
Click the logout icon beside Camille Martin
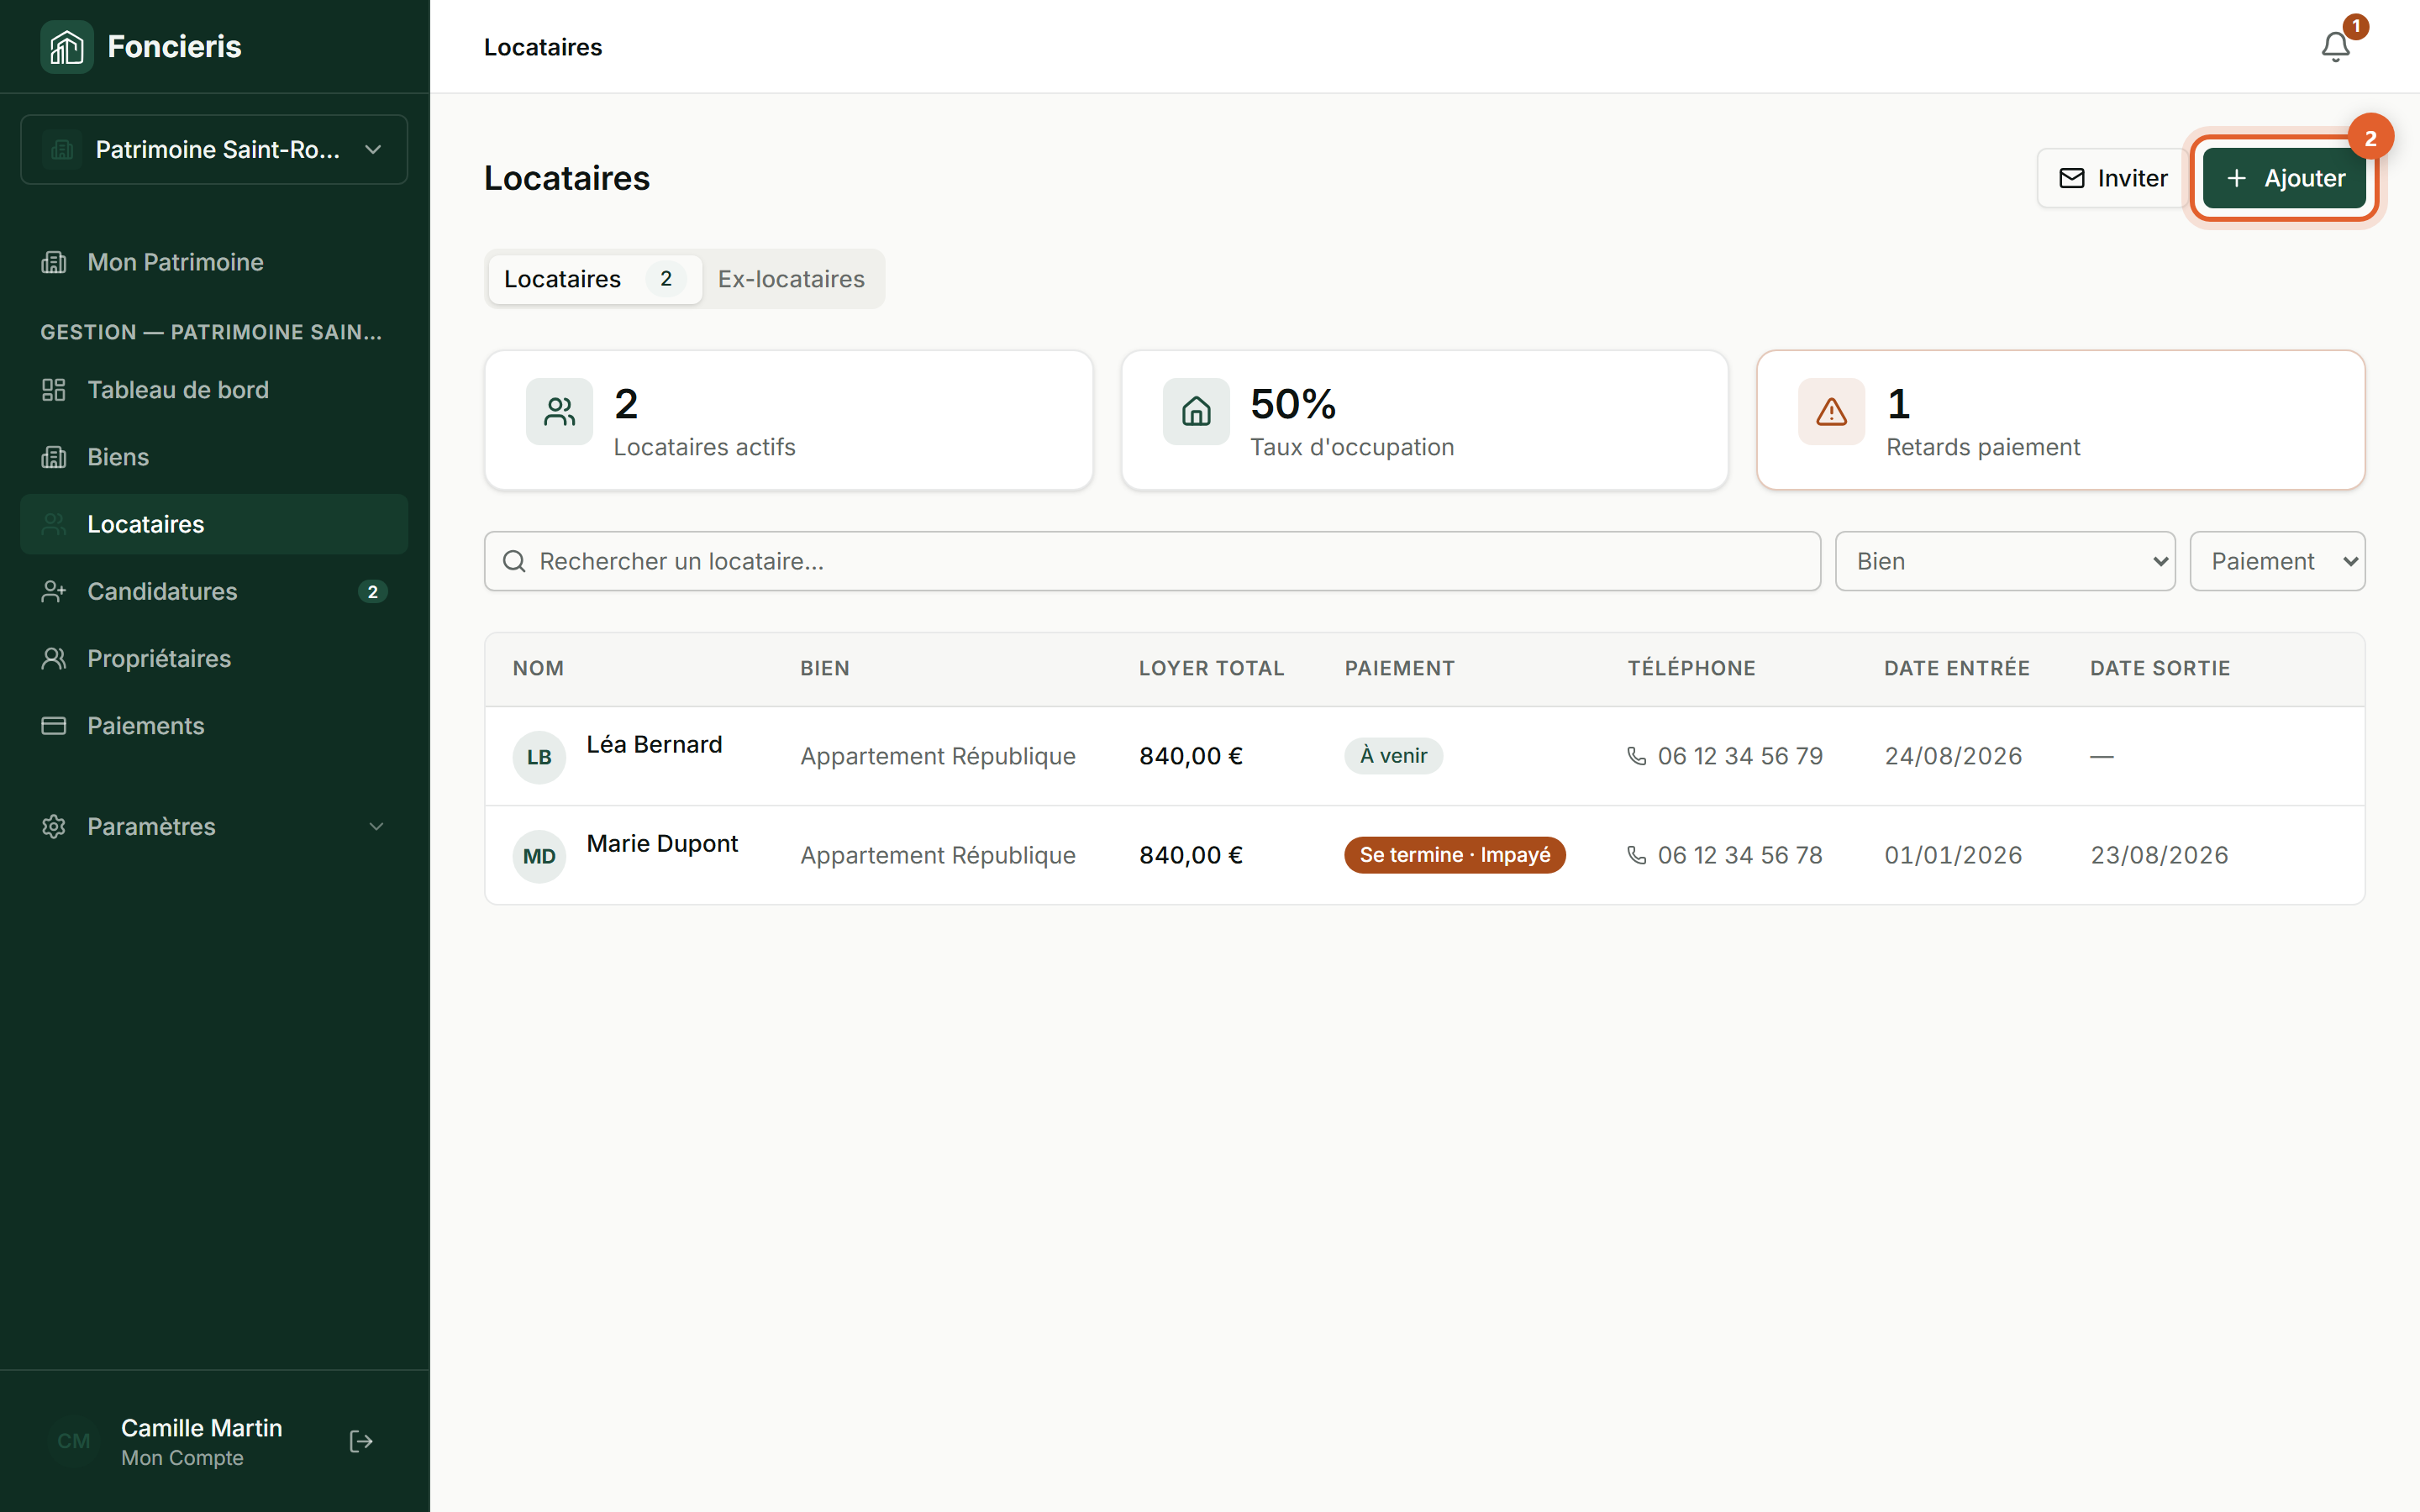(361, 1441)
